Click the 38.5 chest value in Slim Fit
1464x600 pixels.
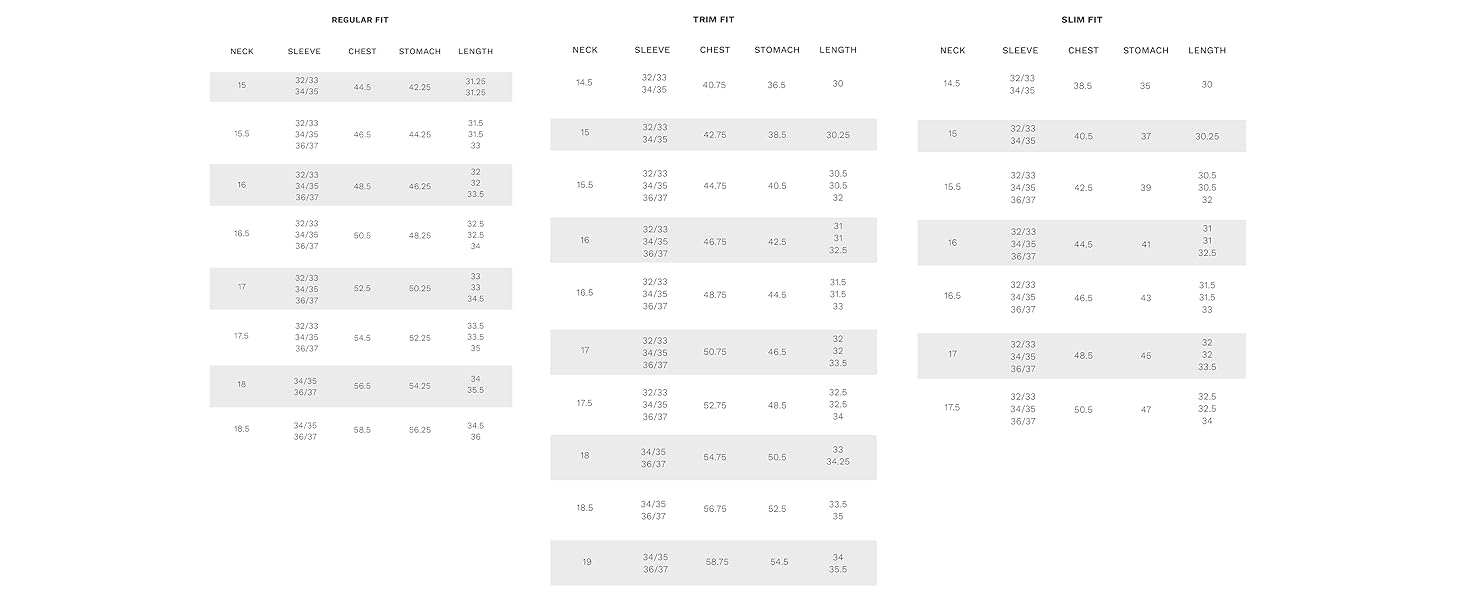click(1083, 86)
